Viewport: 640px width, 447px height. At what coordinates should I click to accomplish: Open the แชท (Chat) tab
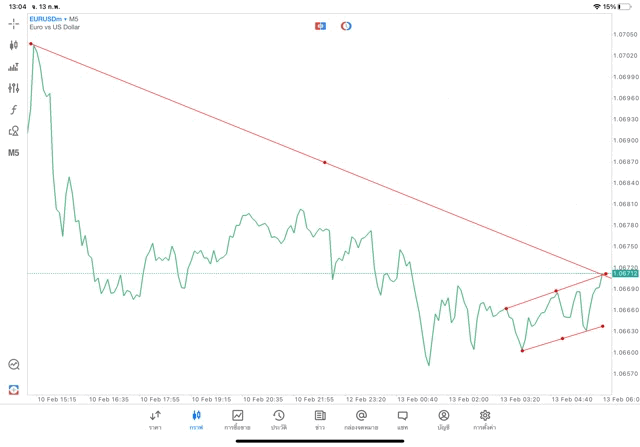pos(402,419)
